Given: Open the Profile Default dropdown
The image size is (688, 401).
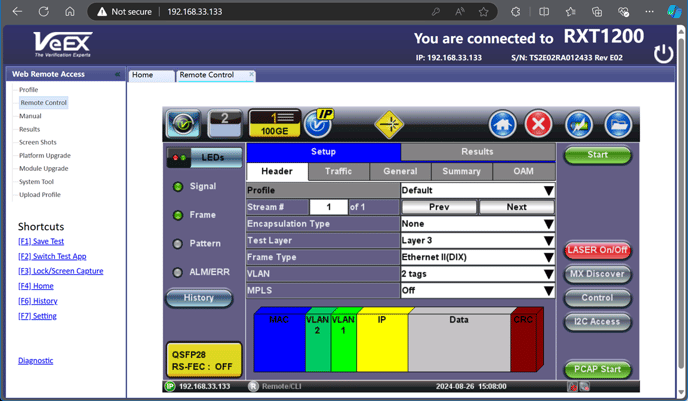Looking at the screenshot, I should pyautogui.click(x=477, y=190).
